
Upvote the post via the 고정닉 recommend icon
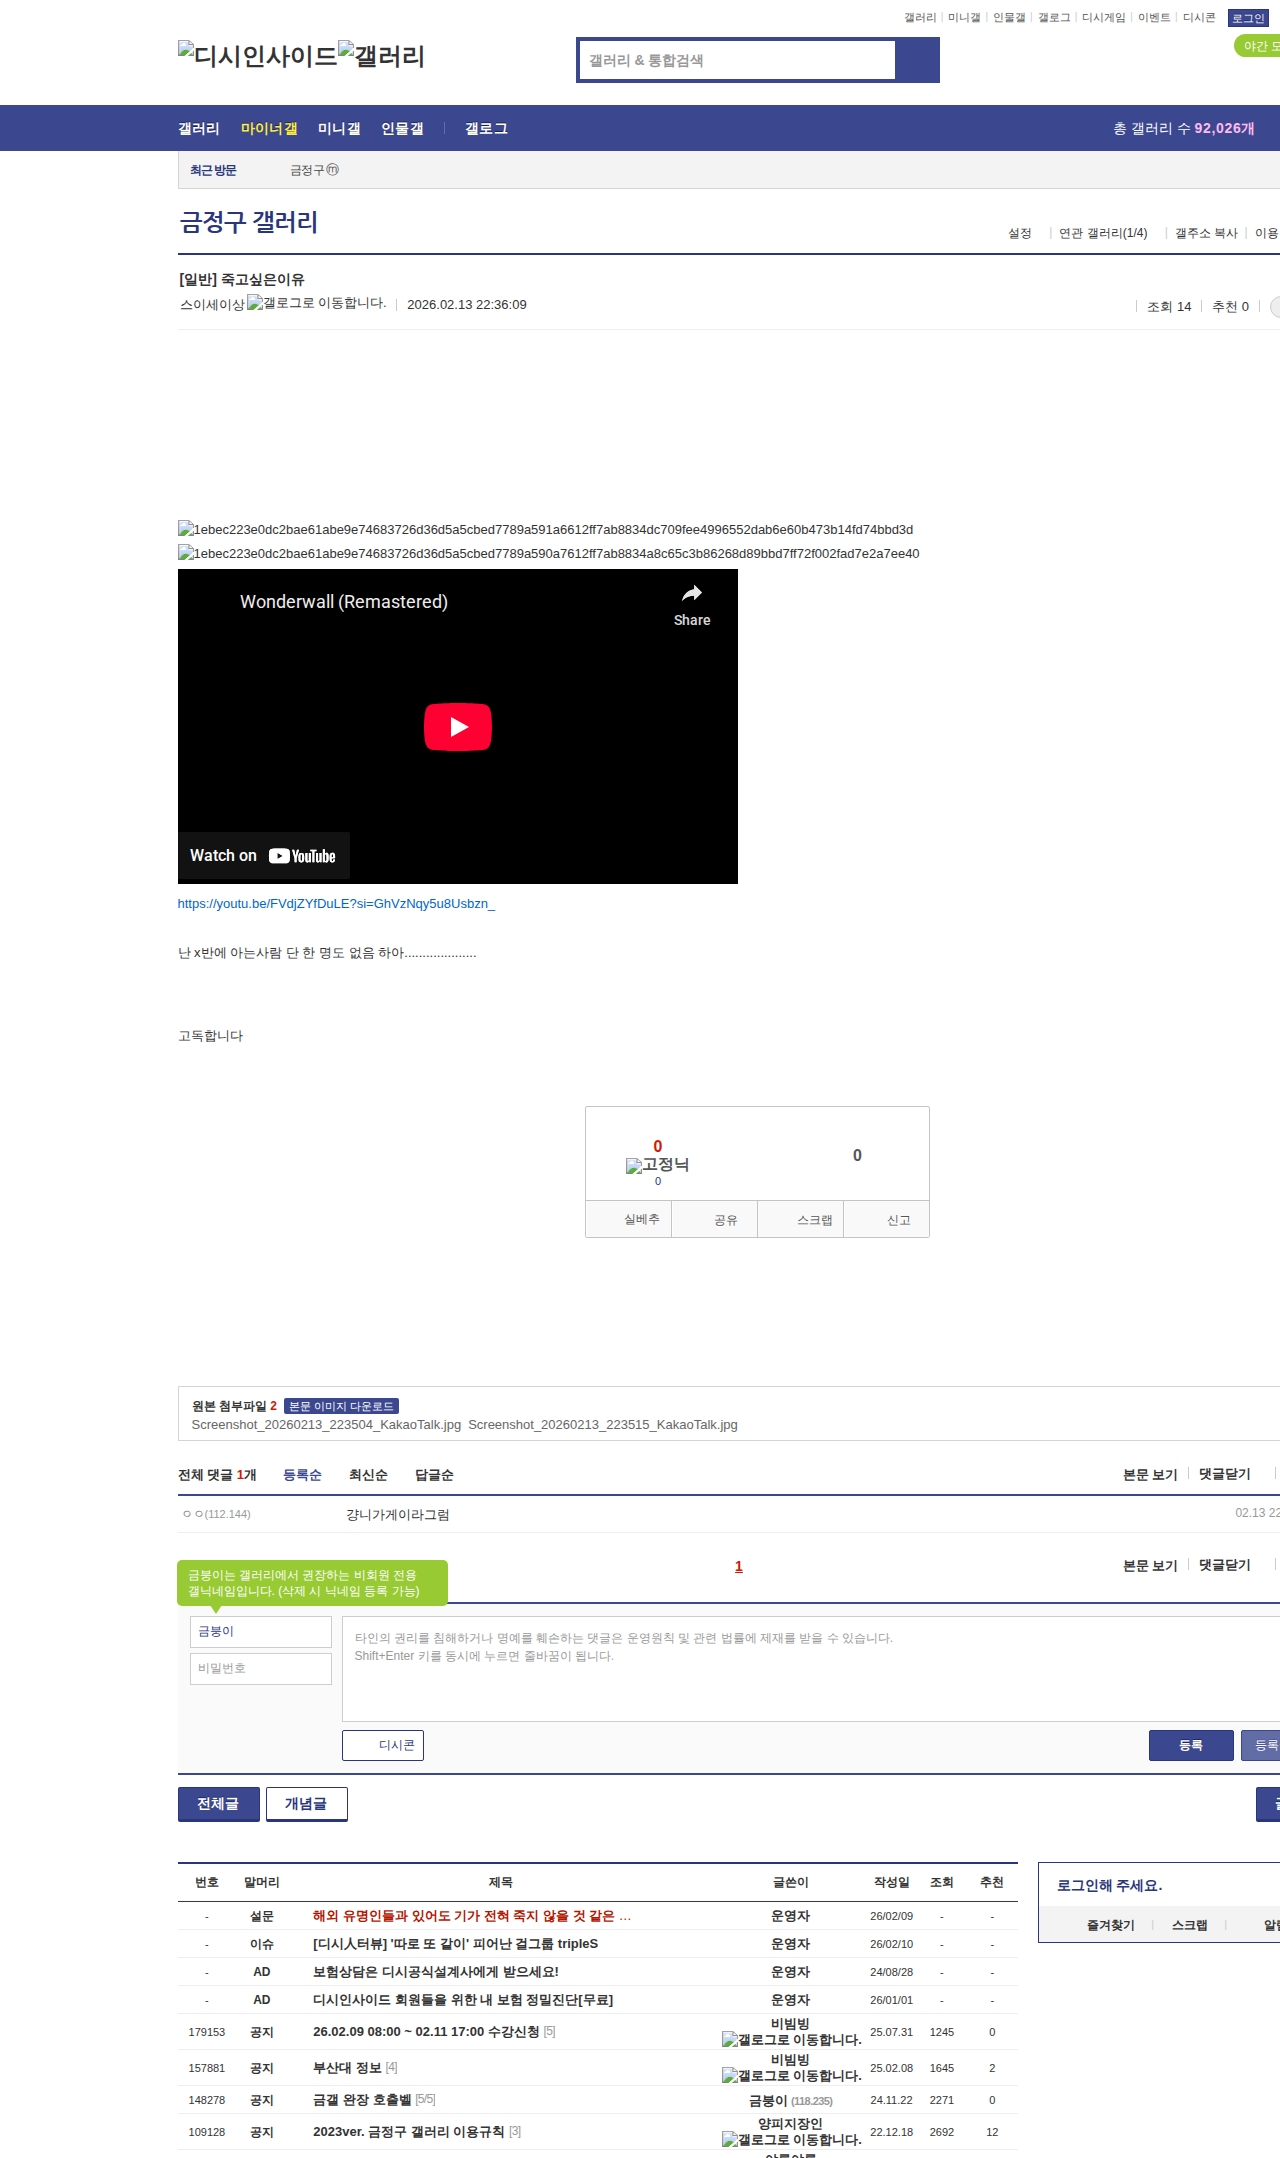tap(657, 1165)
